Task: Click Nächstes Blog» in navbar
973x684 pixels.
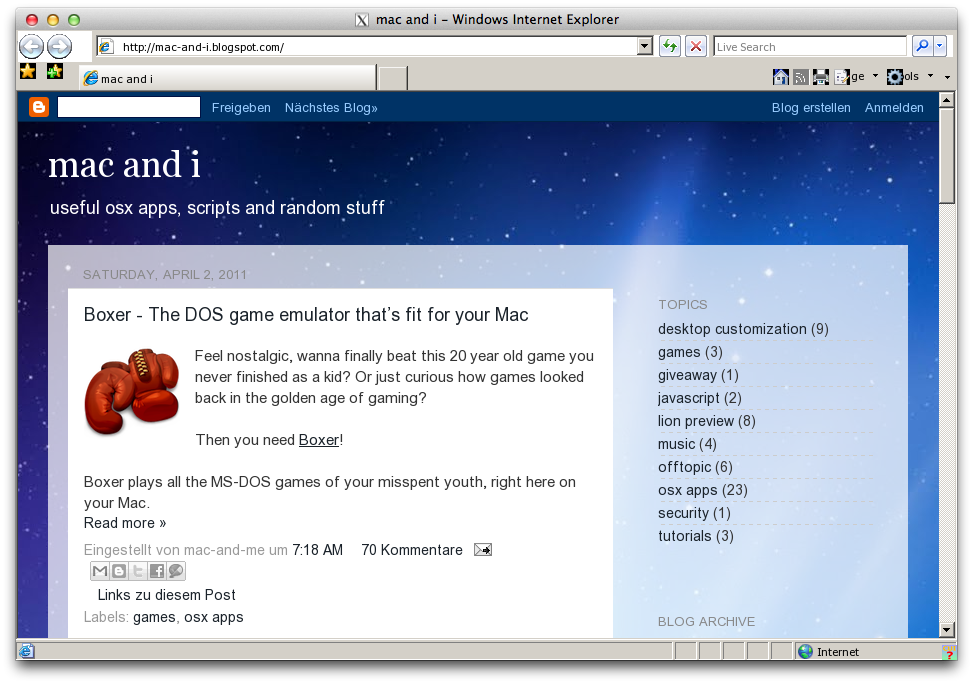Action: (331, 107)
